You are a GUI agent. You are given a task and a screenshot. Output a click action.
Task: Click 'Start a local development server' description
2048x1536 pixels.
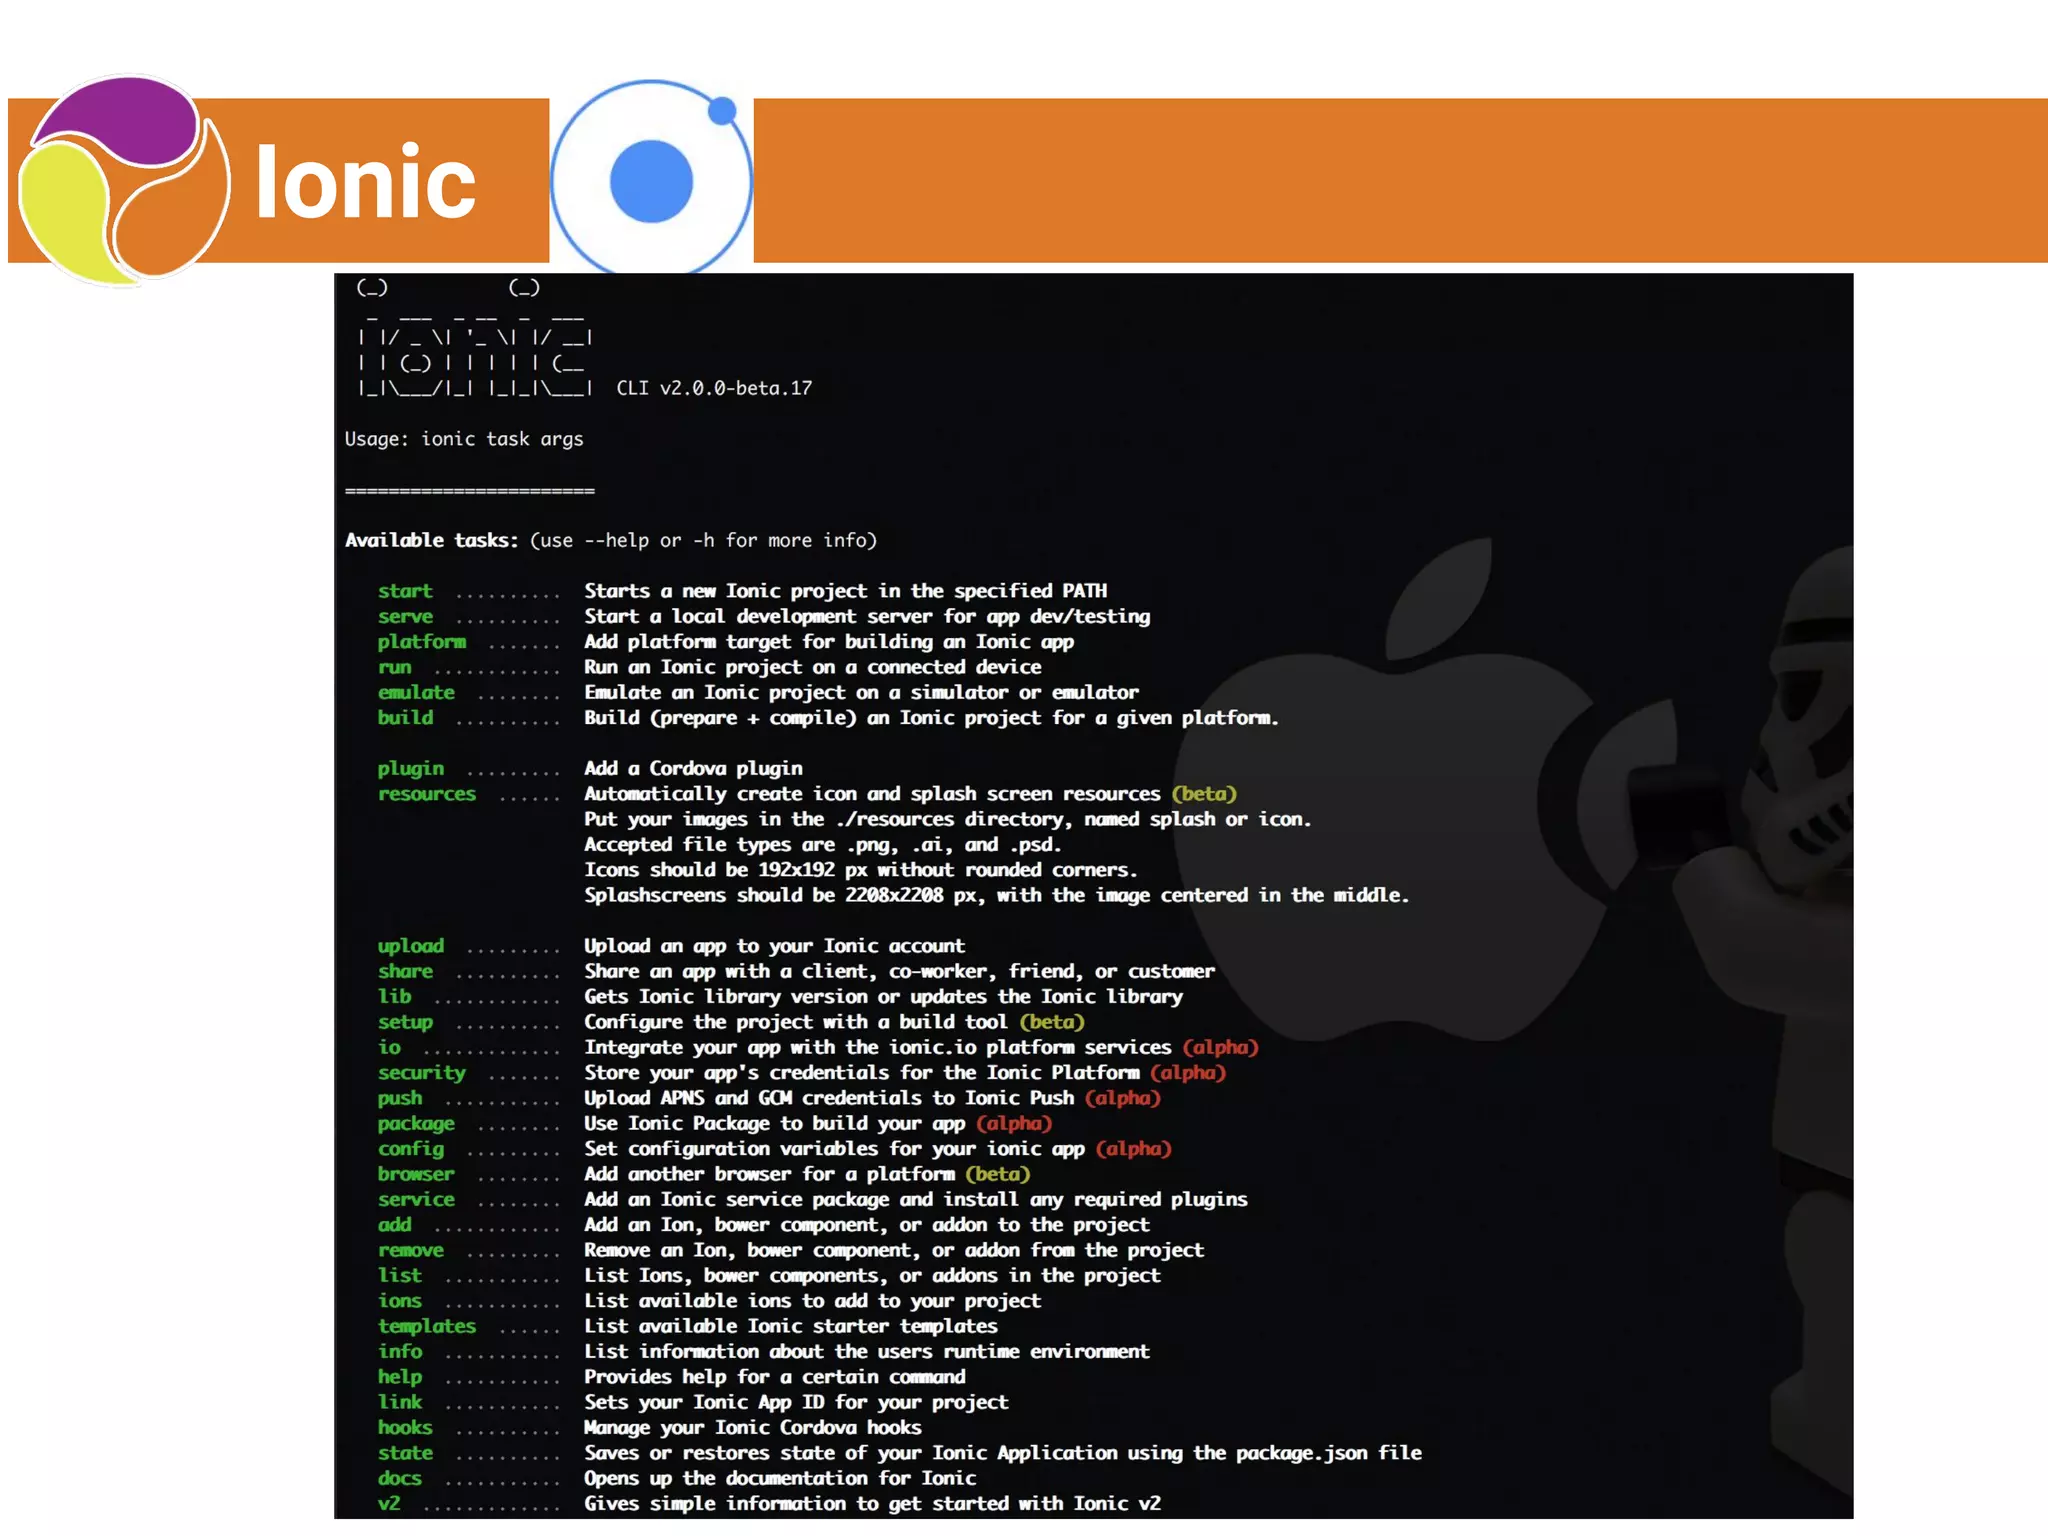click(x=867, y=616)
